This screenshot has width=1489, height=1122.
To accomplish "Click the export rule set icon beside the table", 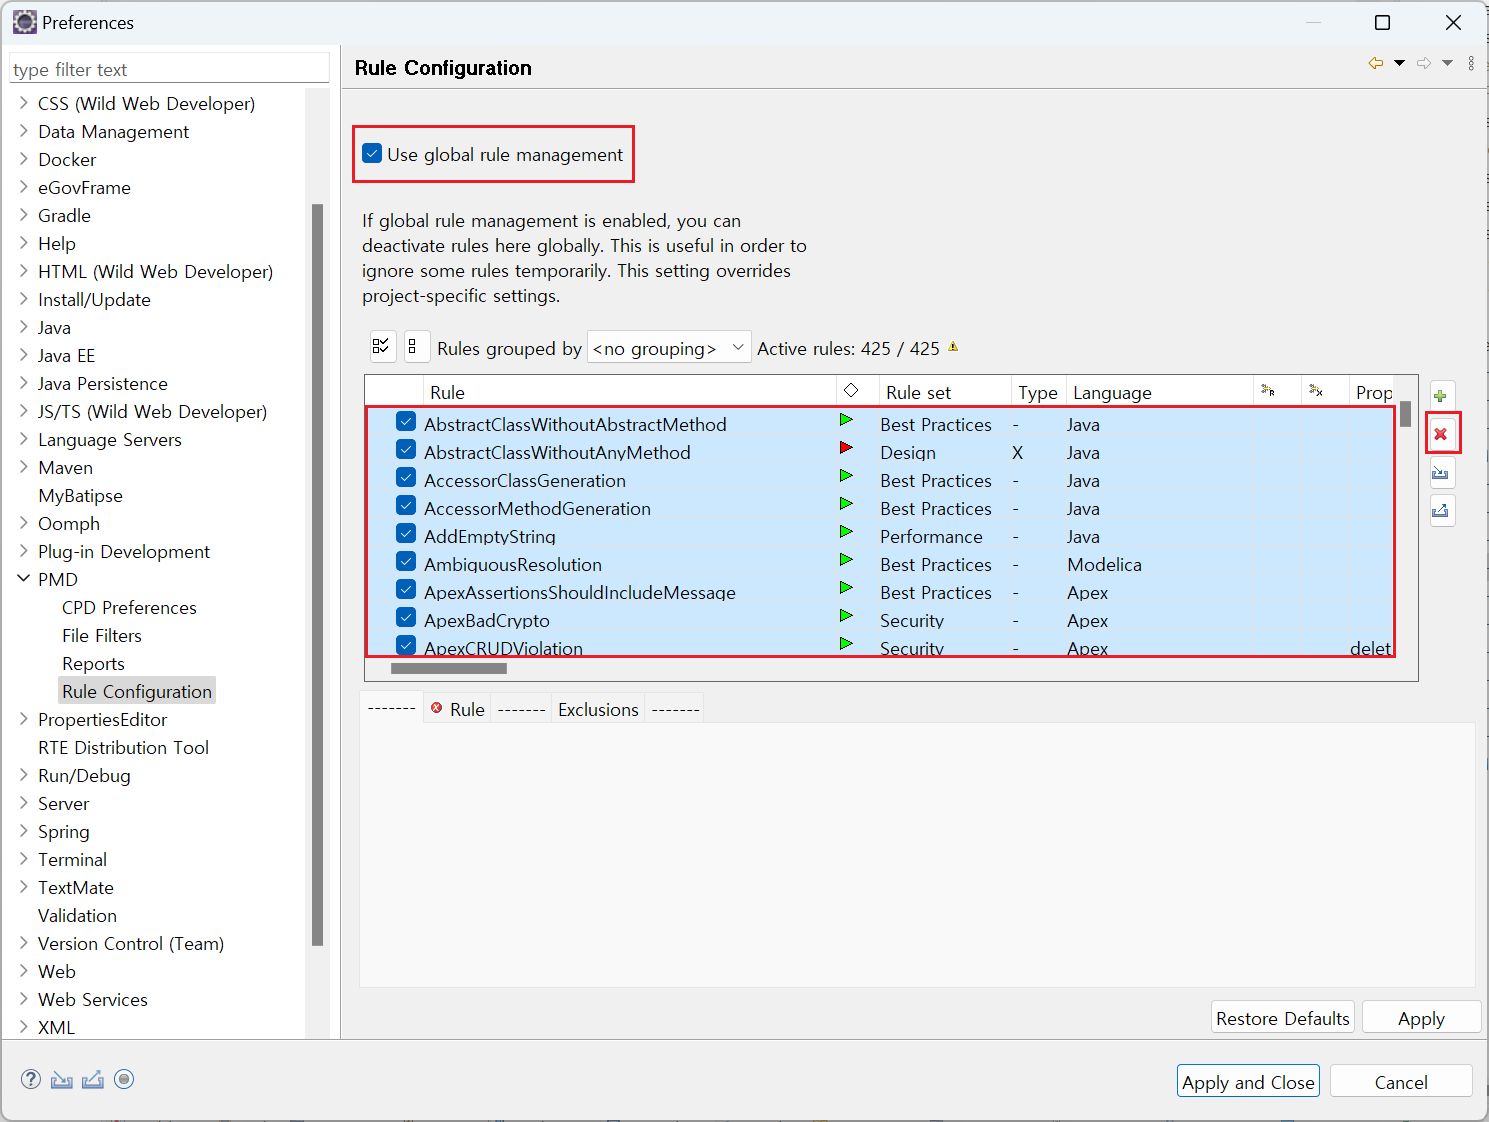I will [x=1441, y=511].
